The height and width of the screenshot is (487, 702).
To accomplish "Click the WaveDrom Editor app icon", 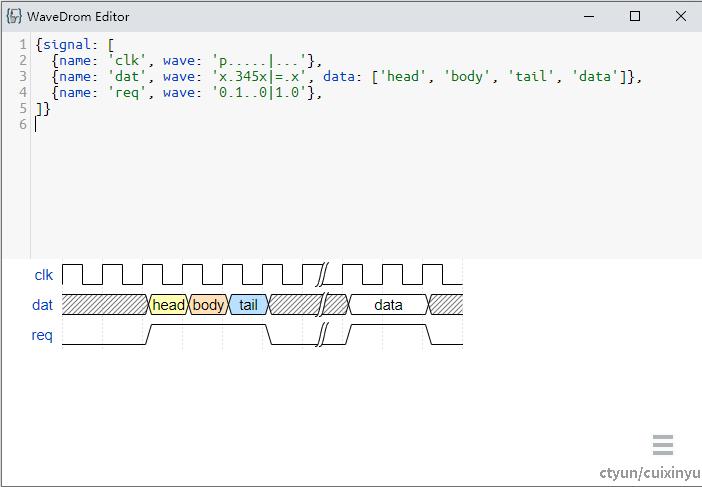I will 14,16.
